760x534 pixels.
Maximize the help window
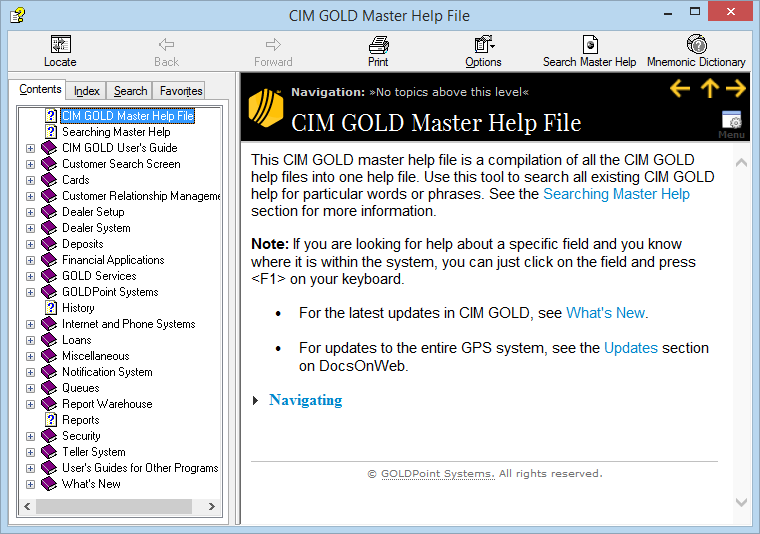[x=695, y=12]
